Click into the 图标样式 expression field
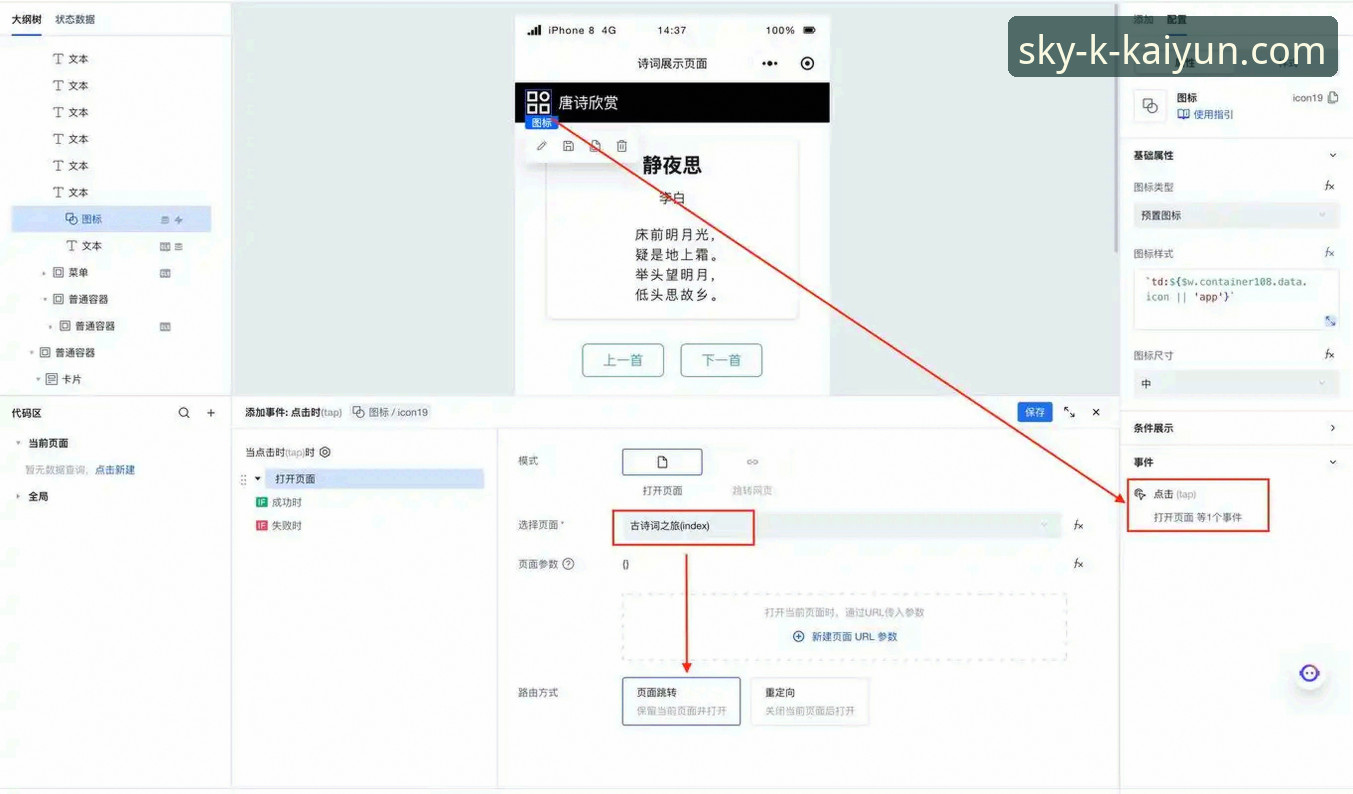 coord(1236,298)
